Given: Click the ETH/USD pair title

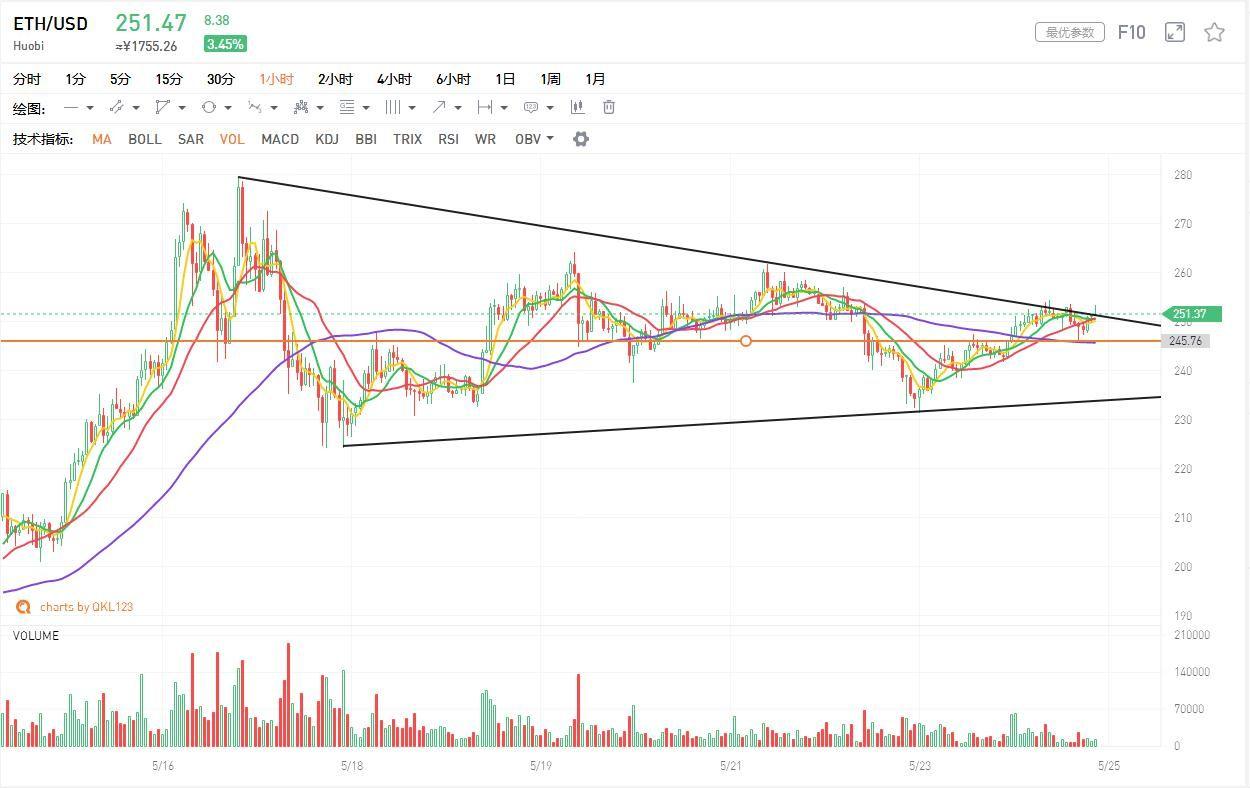Looking at the screenshot, I should tap(50, 23).
